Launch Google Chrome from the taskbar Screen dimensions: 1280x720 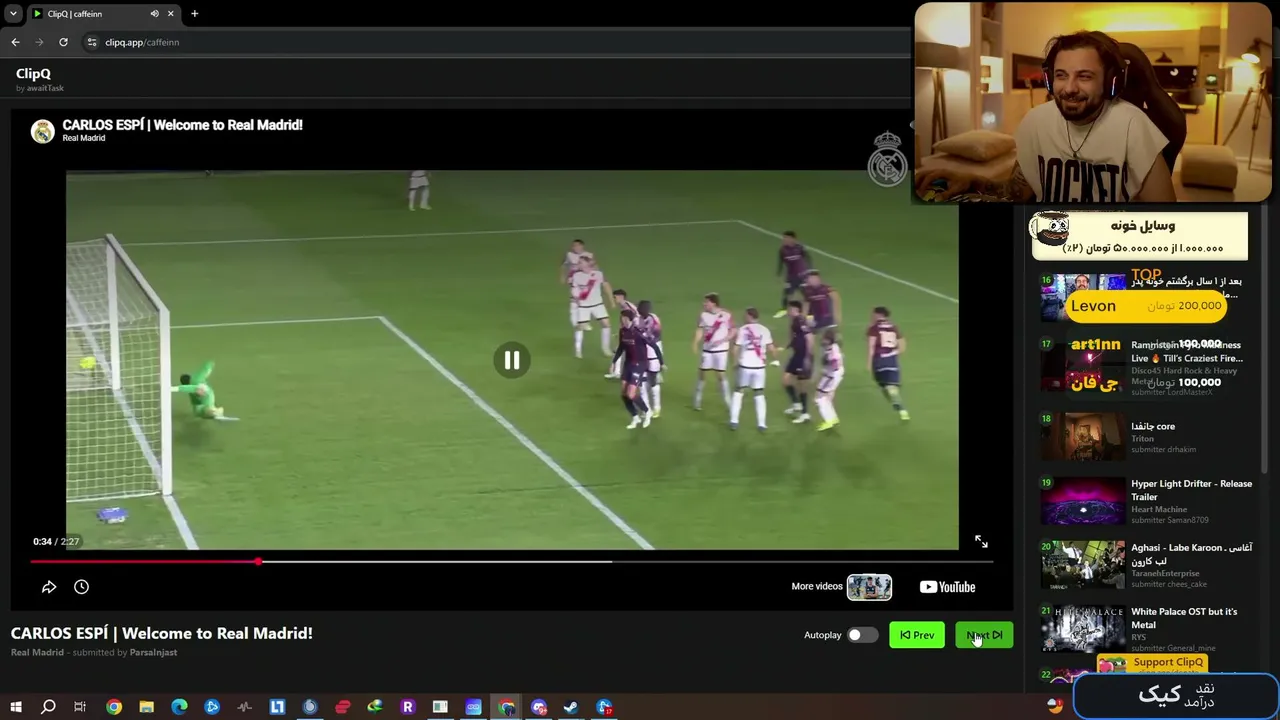(114, 707)
